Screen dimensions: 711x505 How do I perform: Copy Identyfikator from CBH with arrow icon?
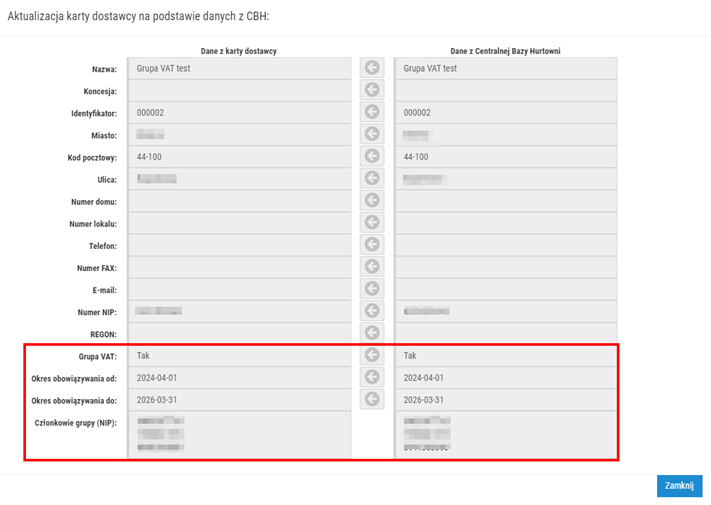372,112
